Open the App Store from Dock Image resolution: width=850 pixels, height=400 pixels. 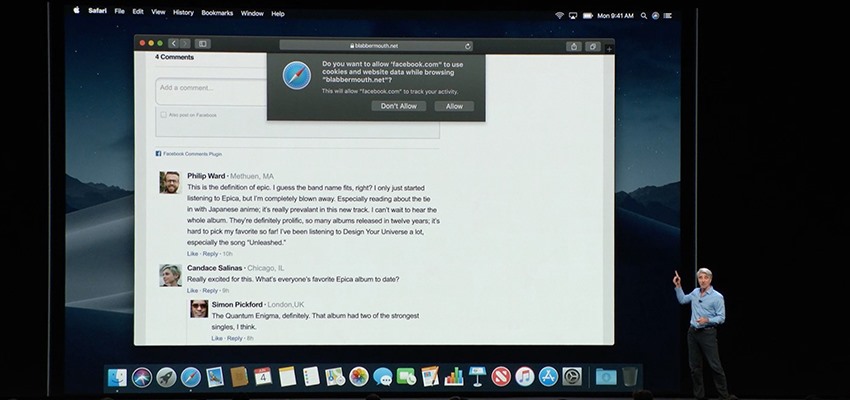pos(549,377)
